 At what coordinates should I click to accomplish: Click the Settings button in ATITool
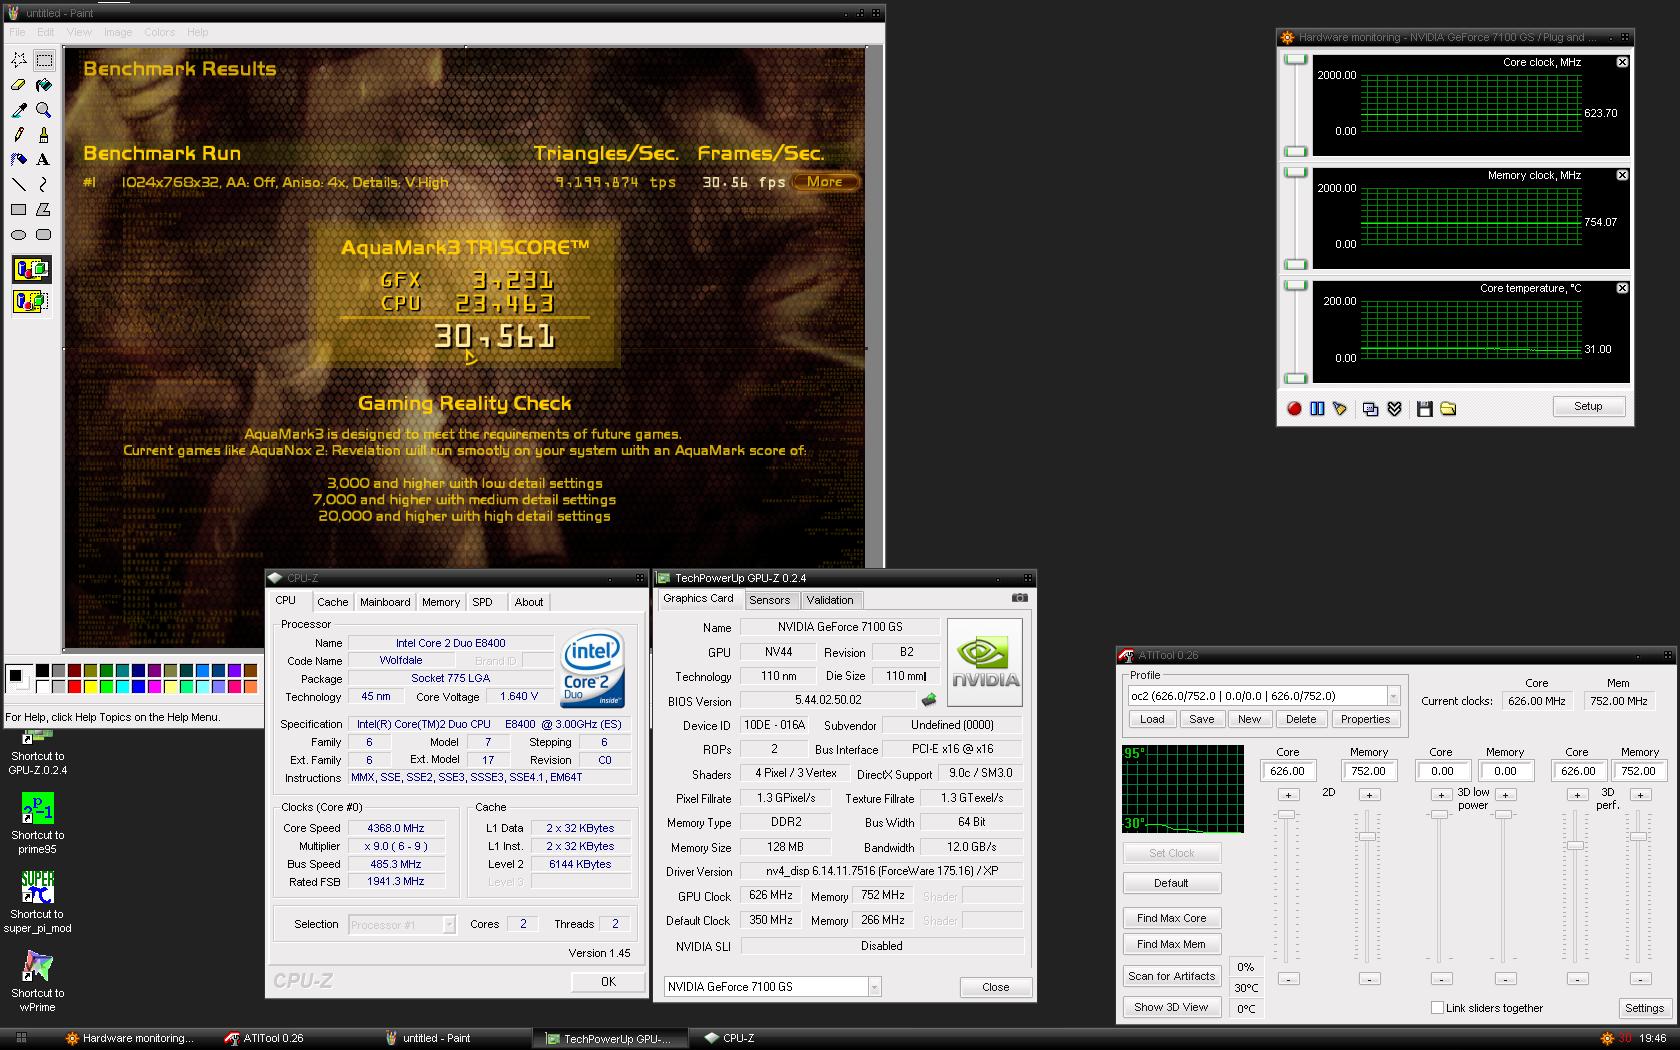click(1644, 1008)
